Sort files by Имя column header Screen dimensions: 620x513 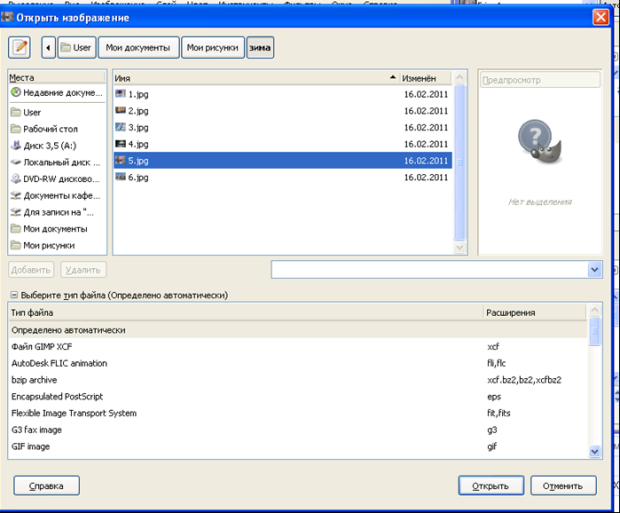250,77
